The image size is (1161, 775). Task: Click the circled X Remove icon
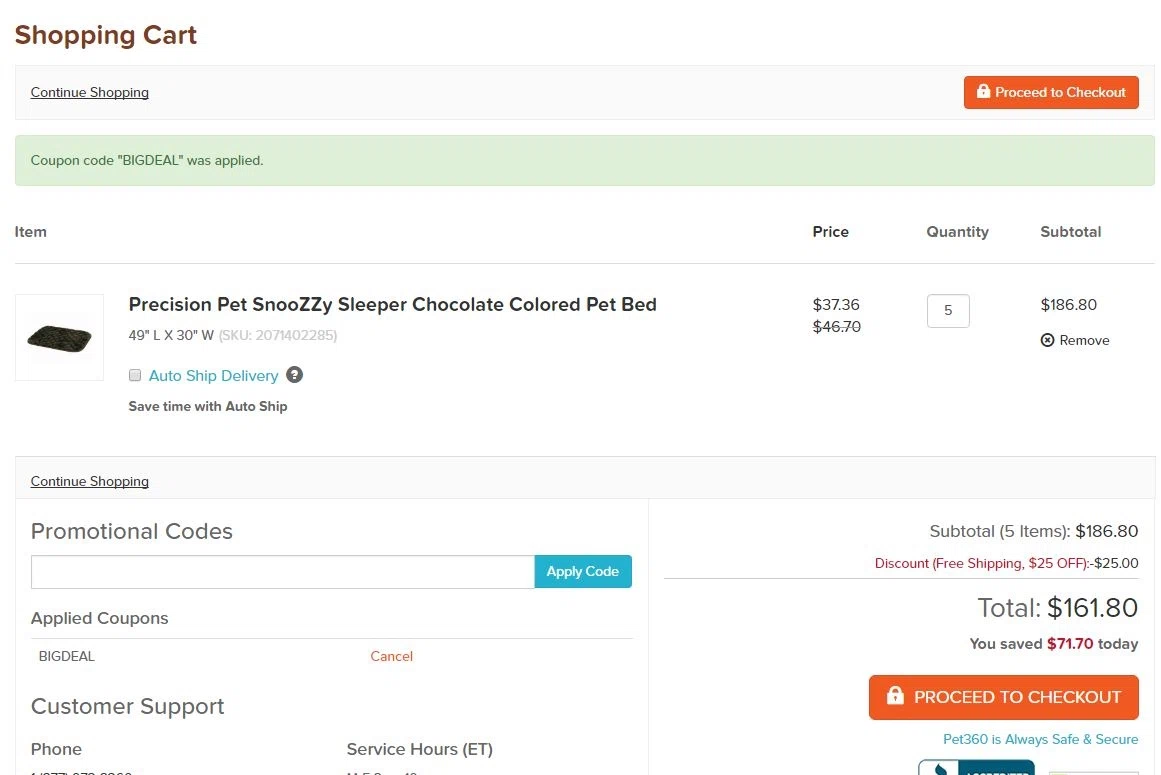coord(1047,340)
